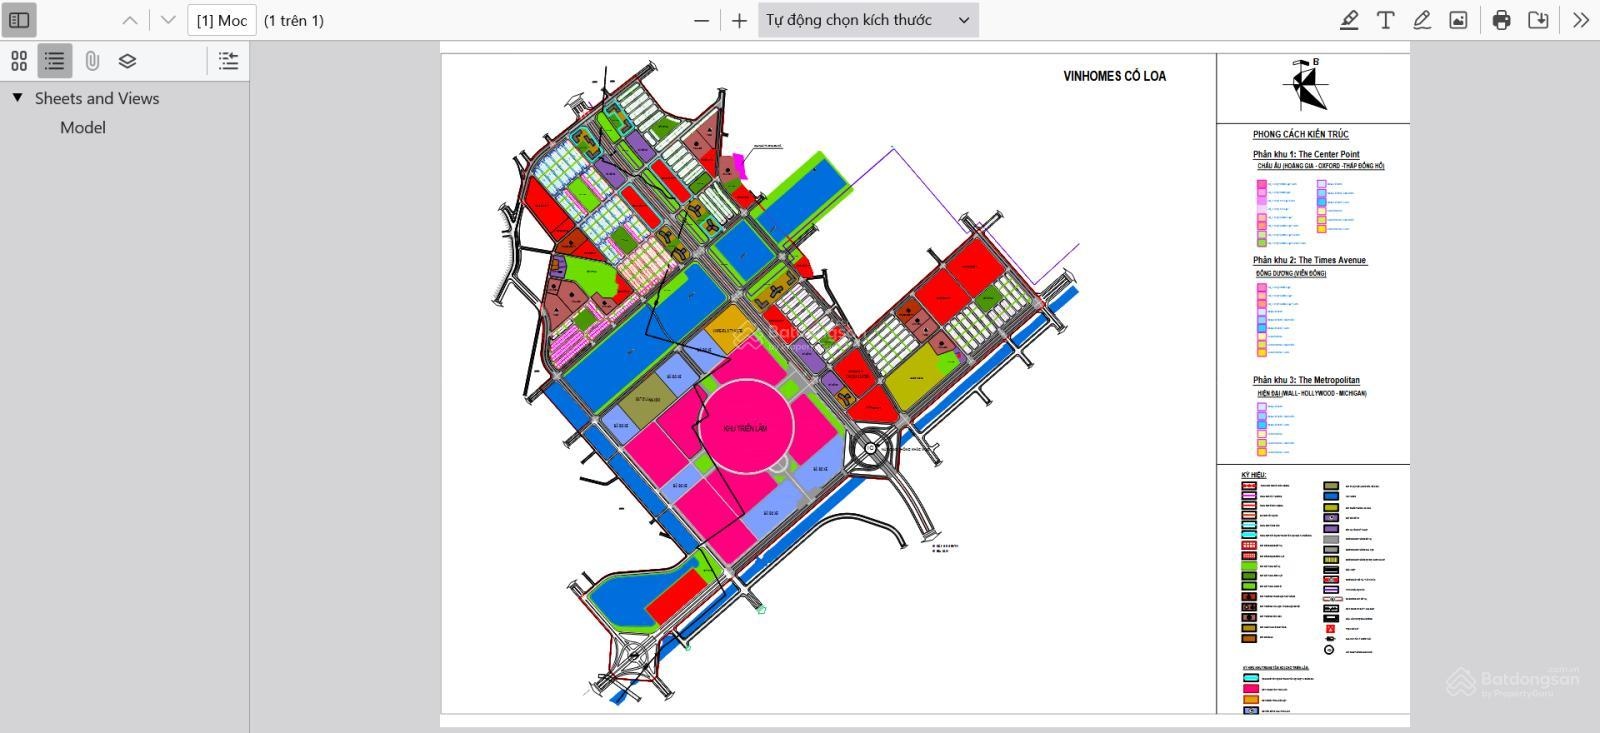Save the PDF with the download icon
The image size is (1600, 733).
1538,20
